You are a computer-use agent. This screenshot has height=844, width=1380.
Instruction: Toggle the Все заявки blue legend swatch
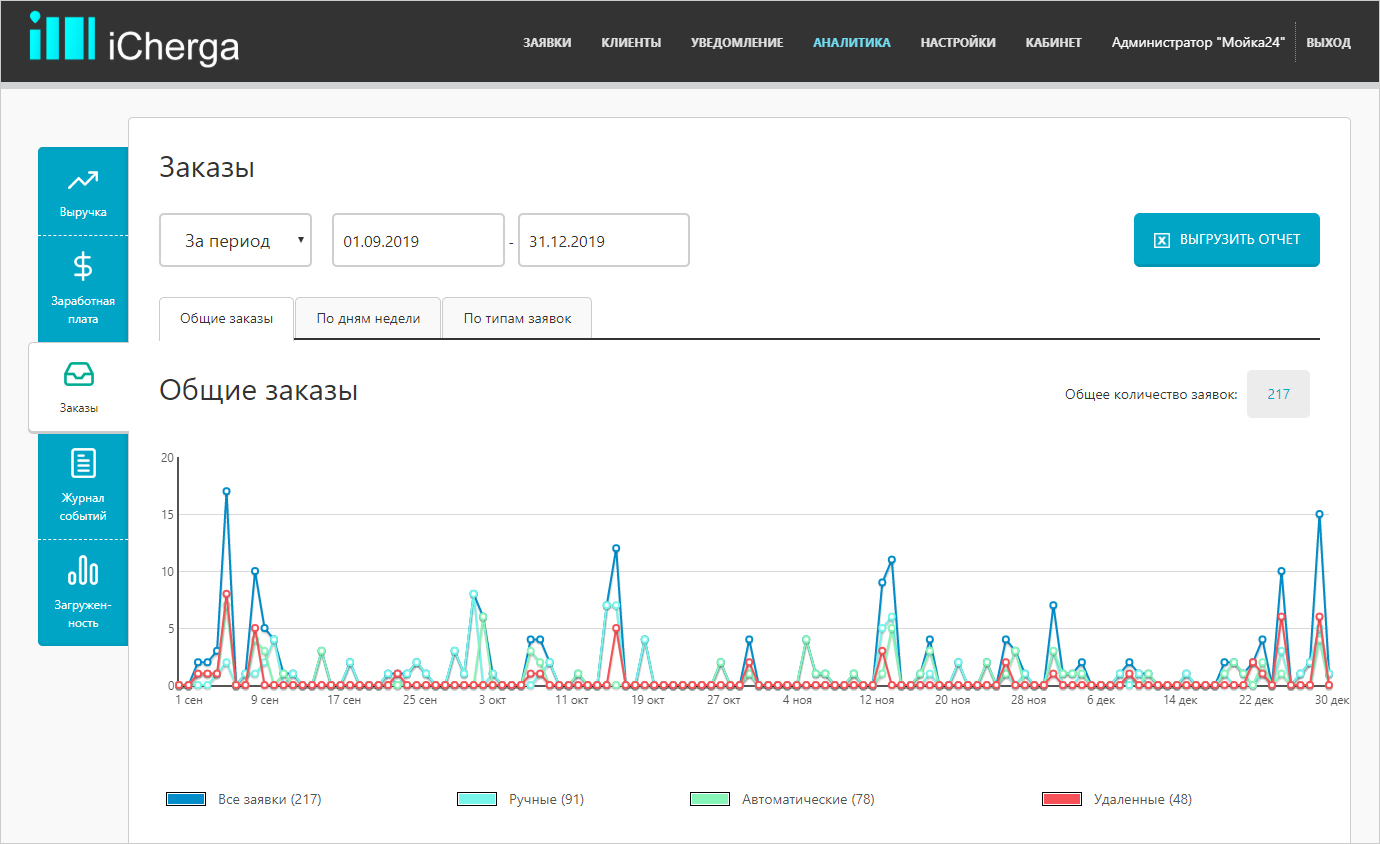(x=186, y=799)
